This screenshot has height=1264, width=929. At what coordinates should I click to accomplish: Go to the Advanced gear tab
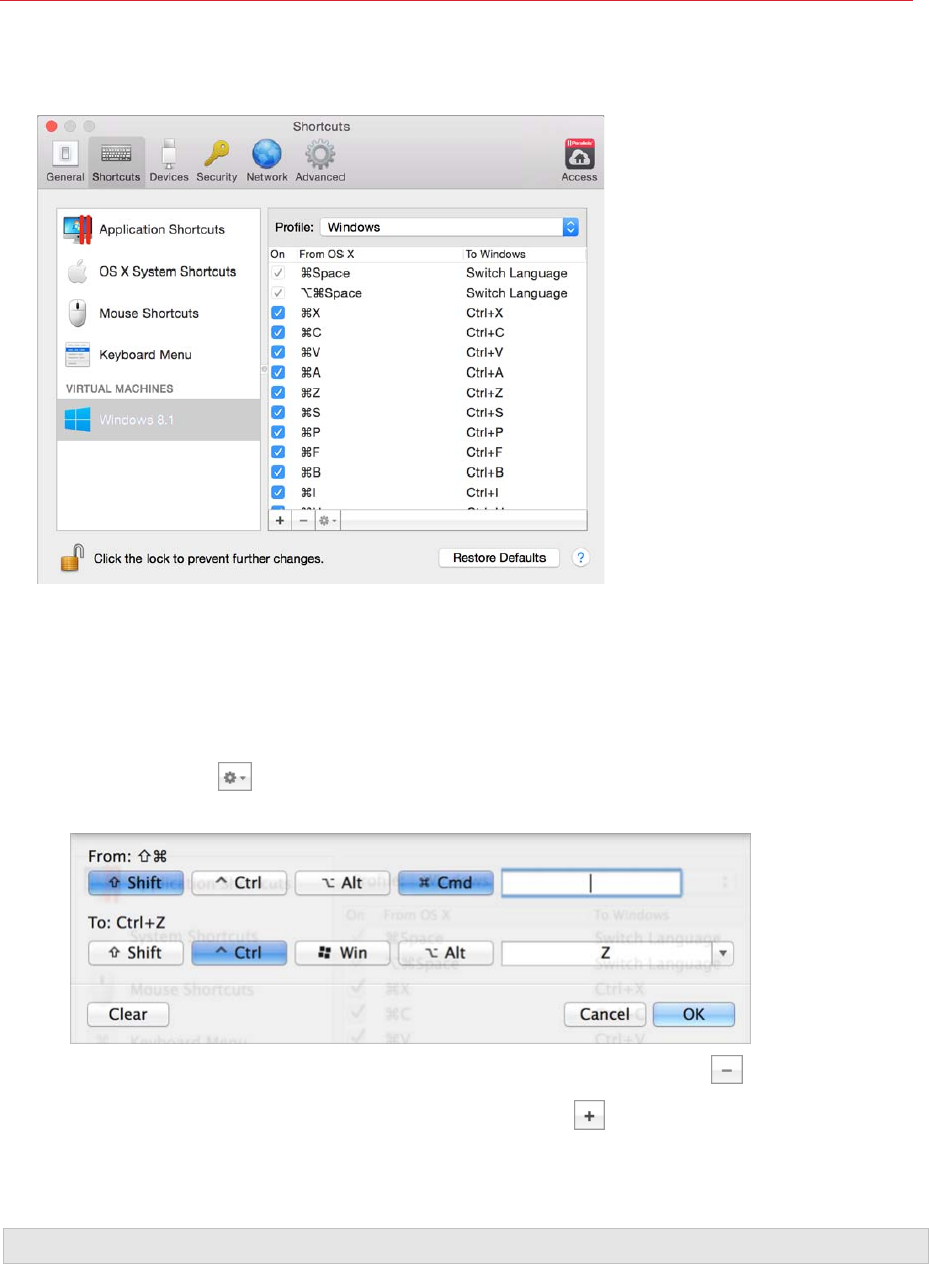[319, 161]
